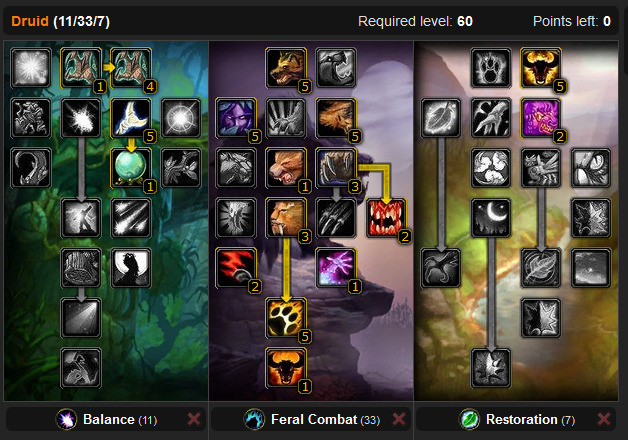Viewport: 628px width, 440px height.
Task: Reset Feral Combat tree with the red X
Action: pos(399,419)
